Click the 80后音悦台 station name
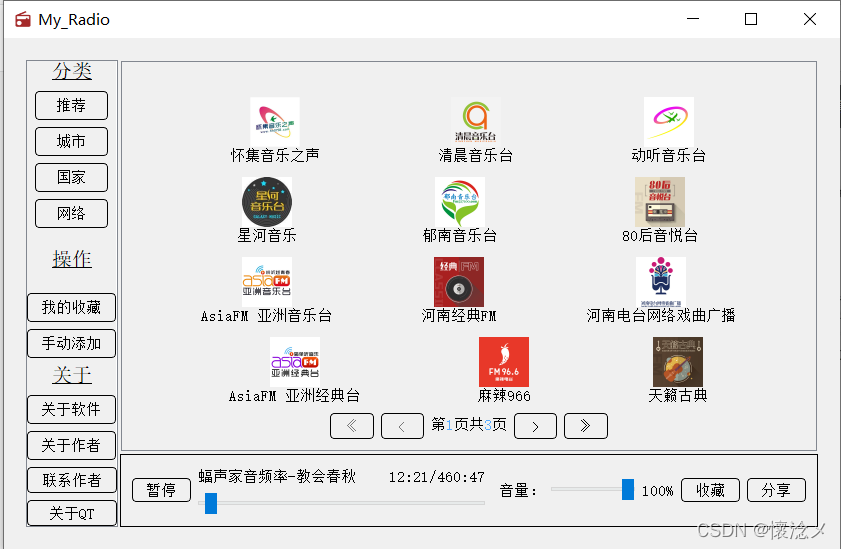This screenshot has width=841, height=549. coord(660,235)
